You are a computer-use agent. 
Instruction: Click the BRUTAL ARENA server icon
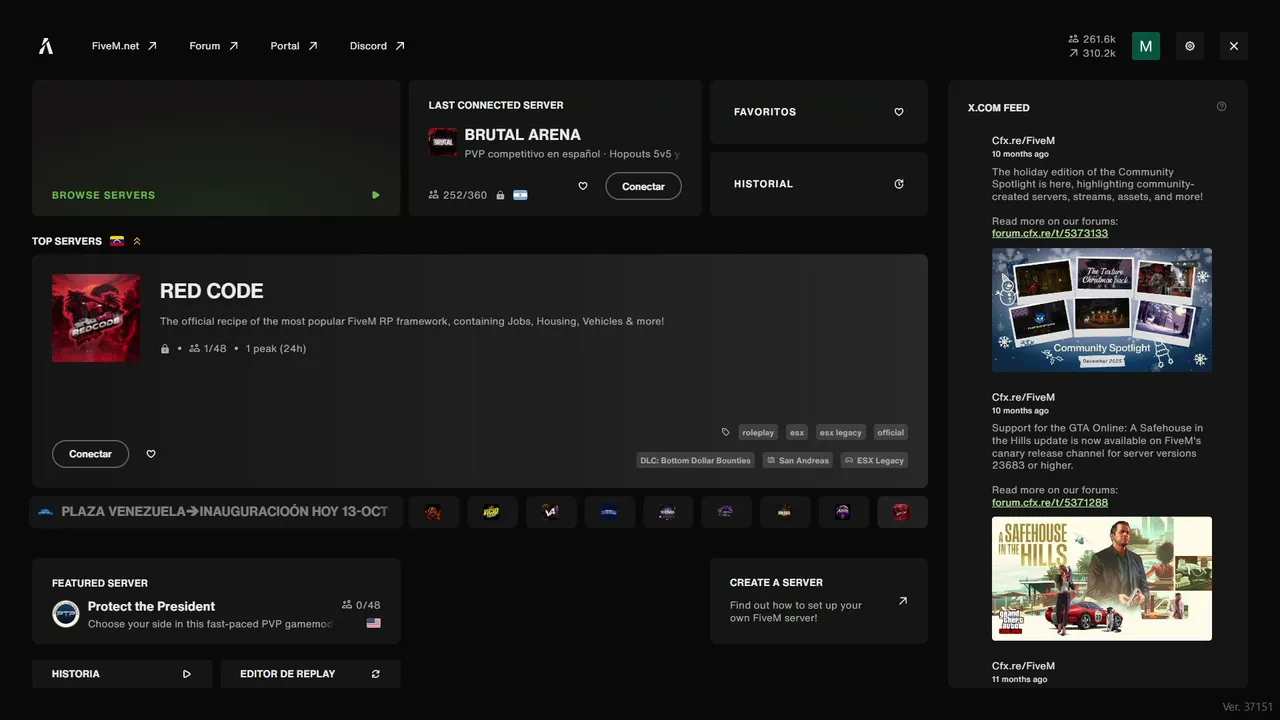point(443,142)
